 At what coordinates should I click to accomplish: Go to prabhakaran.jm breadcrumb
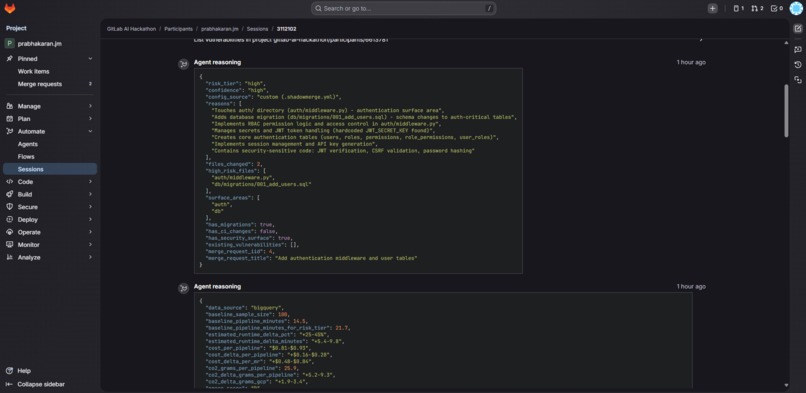[x=219, y=29]
